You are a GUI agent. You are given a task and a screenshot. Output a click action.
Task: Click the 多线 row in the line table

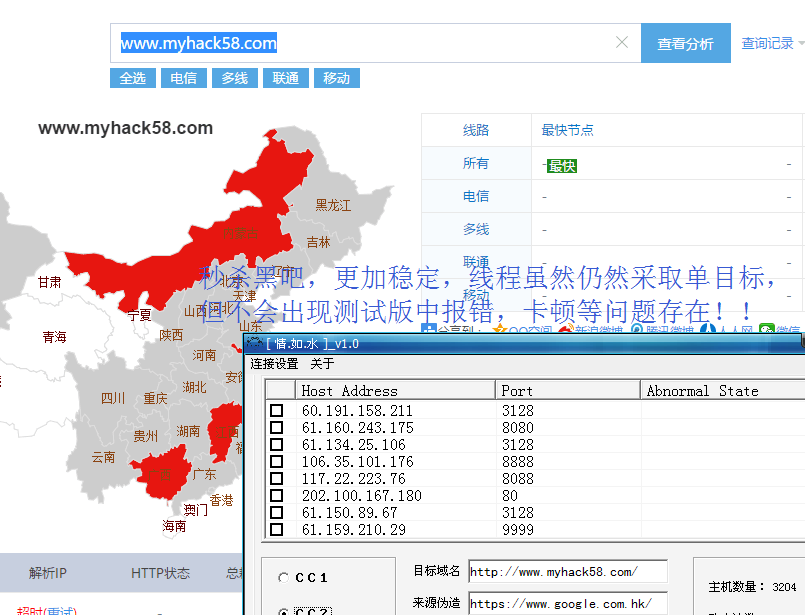(x=613, y=229)
